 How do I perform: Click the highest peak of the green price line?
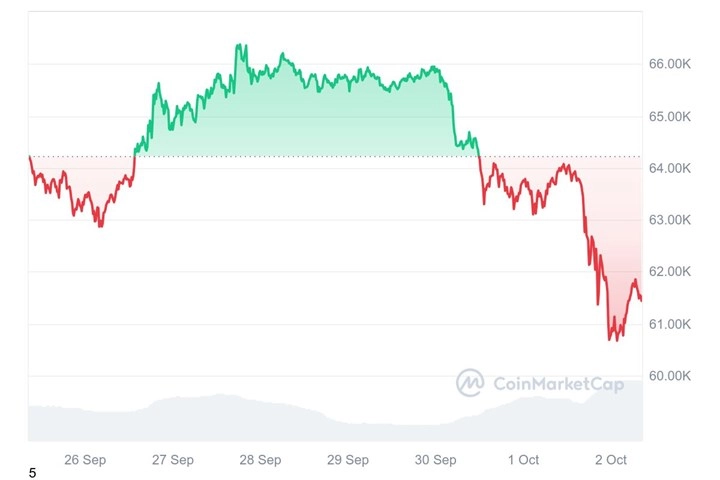pos(238,45)
